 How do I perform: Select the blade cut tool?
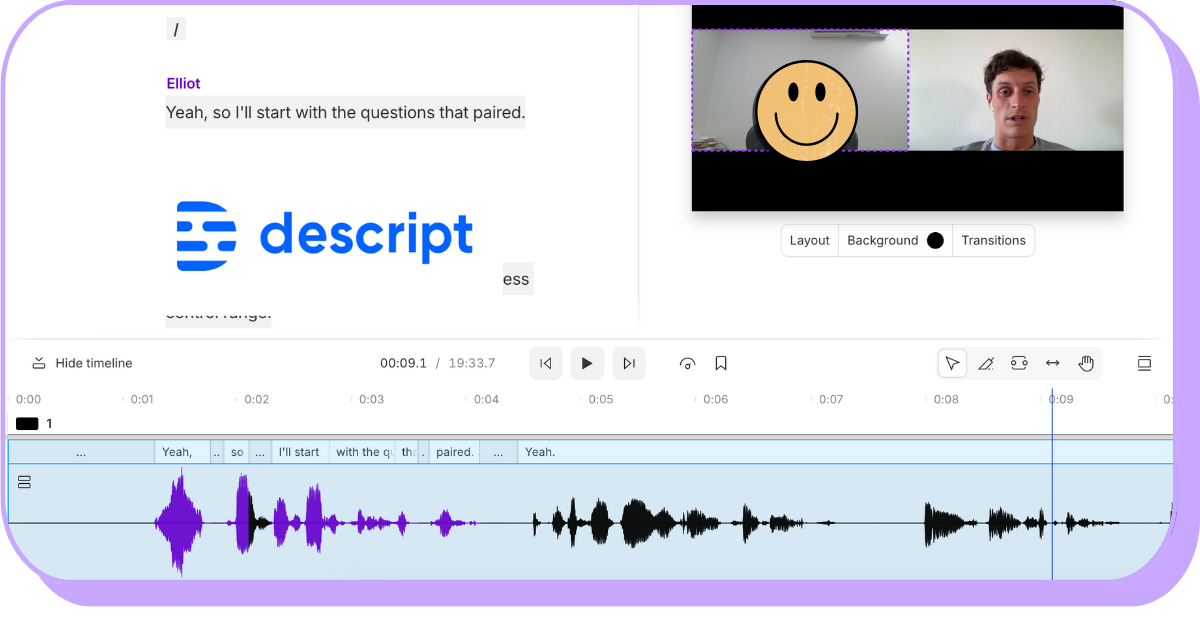point(985,363)
